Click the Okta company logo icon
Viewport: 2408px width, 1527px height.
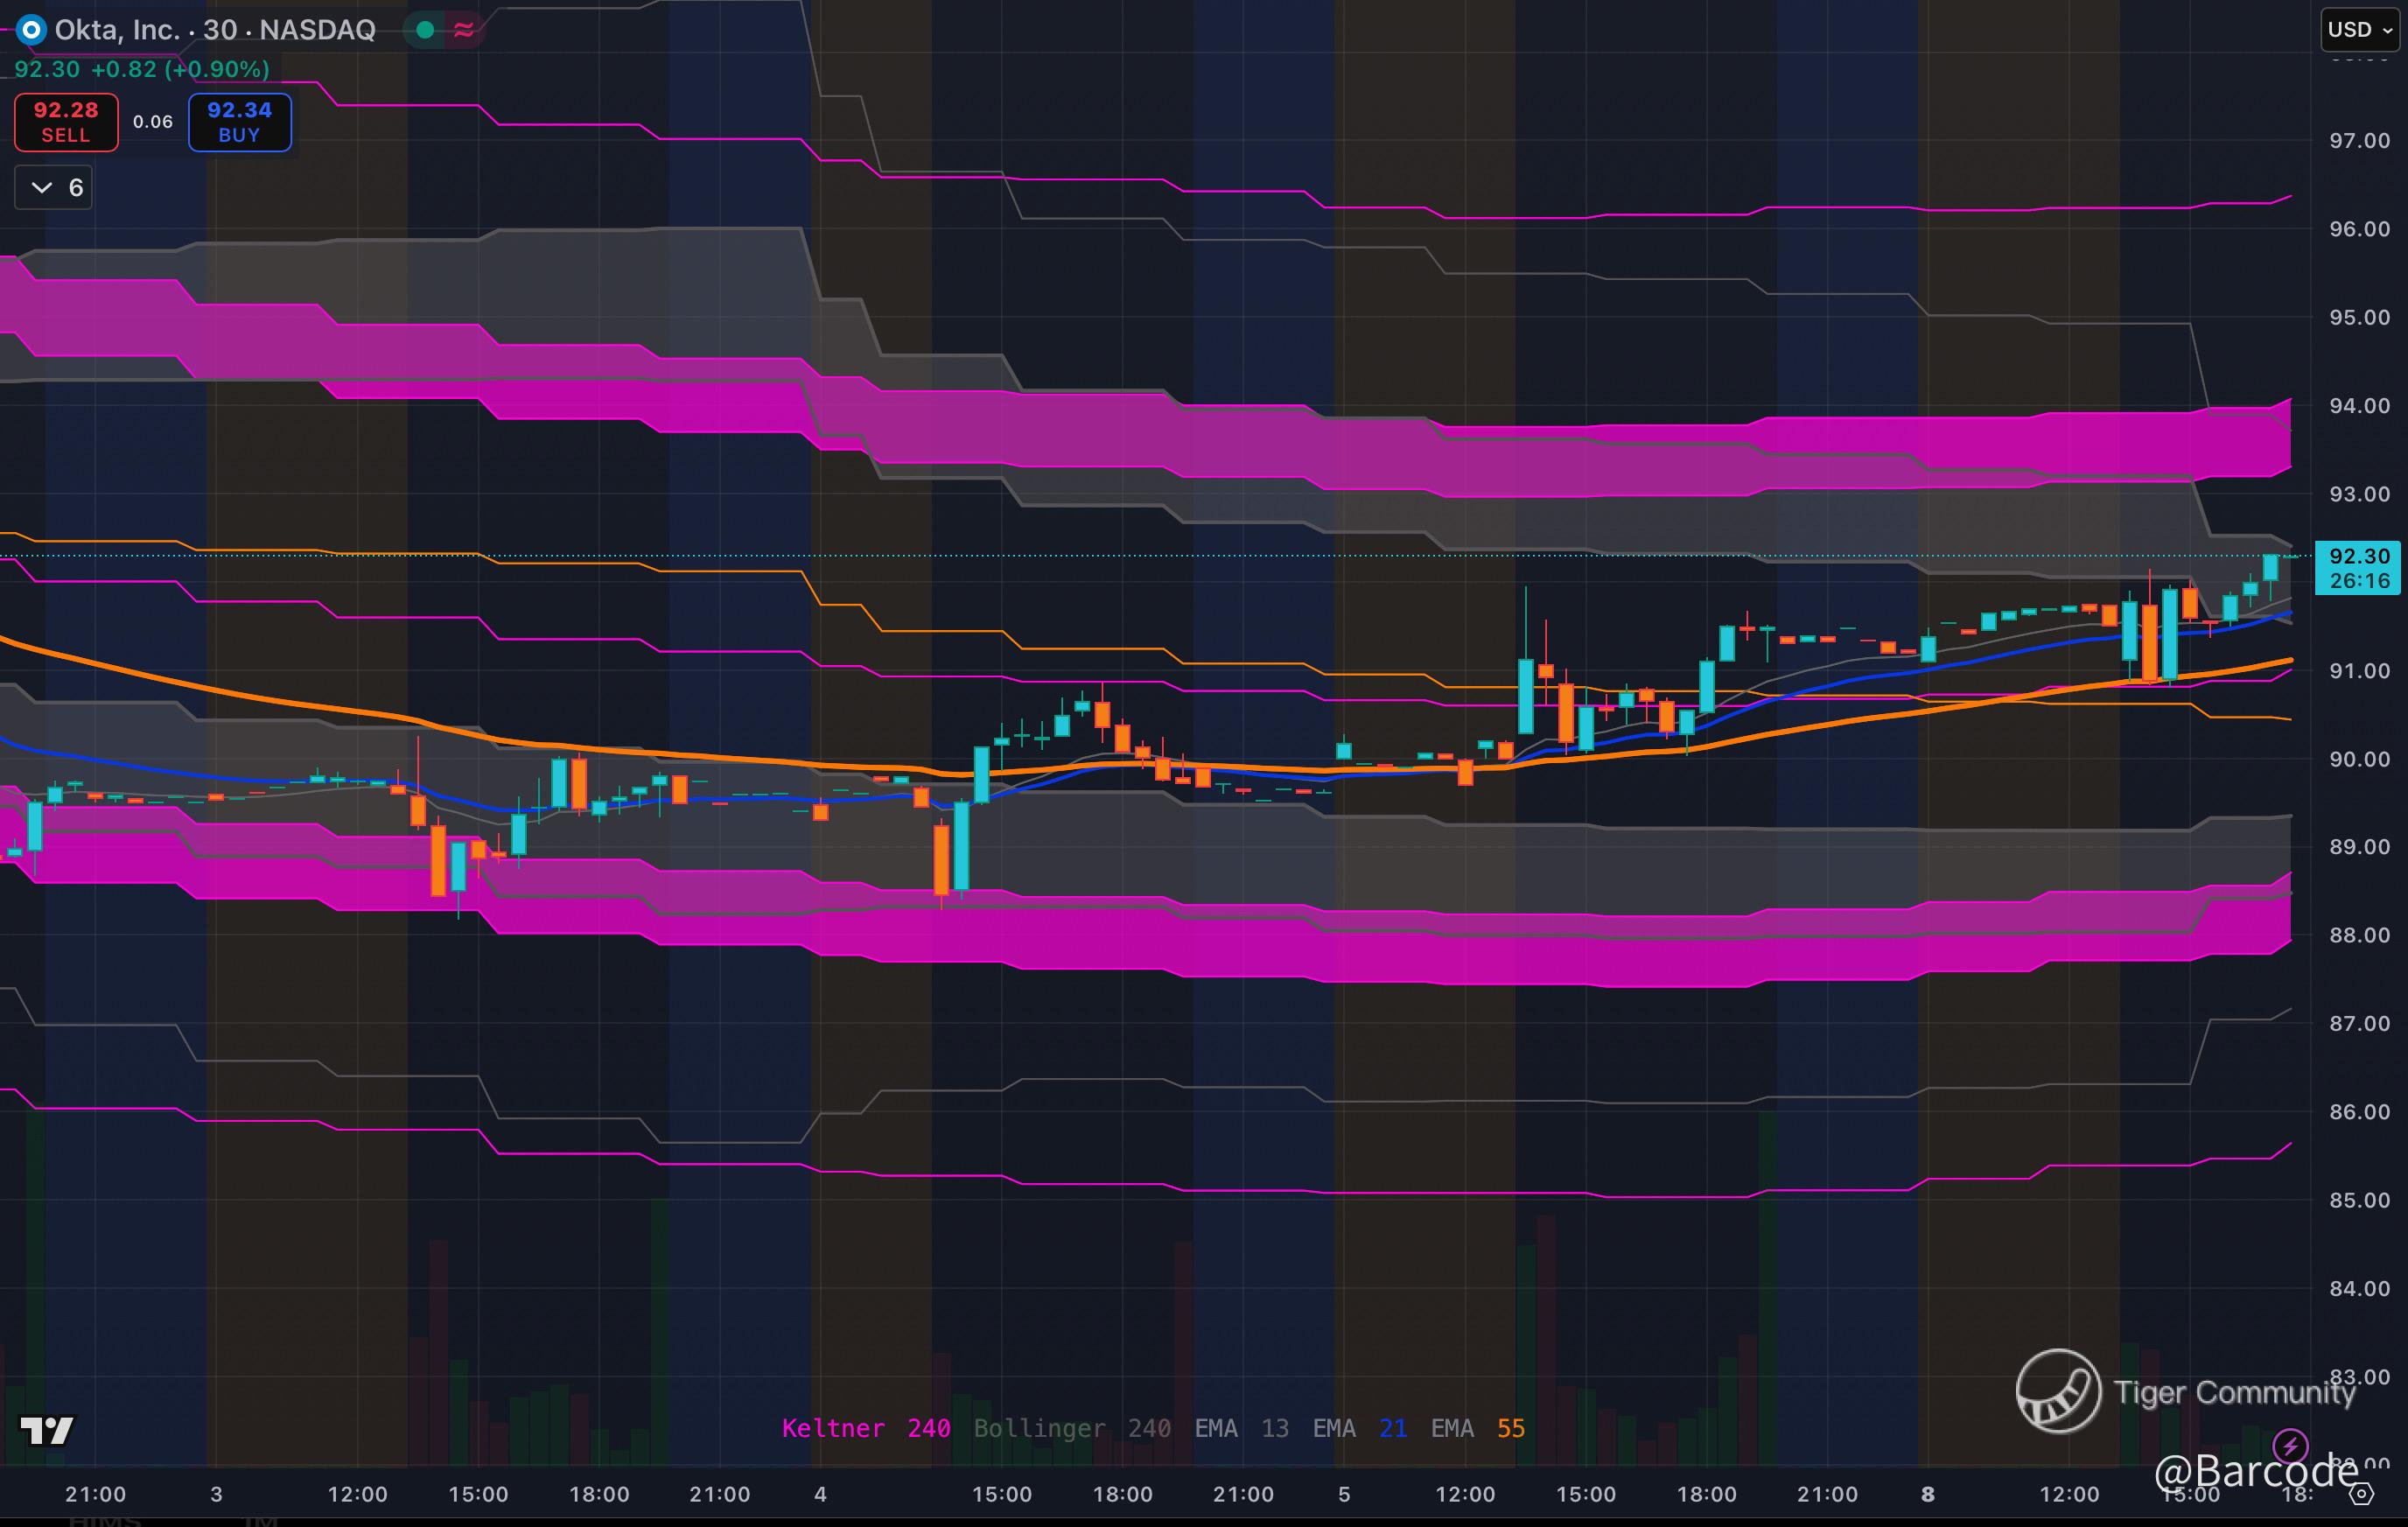click(31, 30)
